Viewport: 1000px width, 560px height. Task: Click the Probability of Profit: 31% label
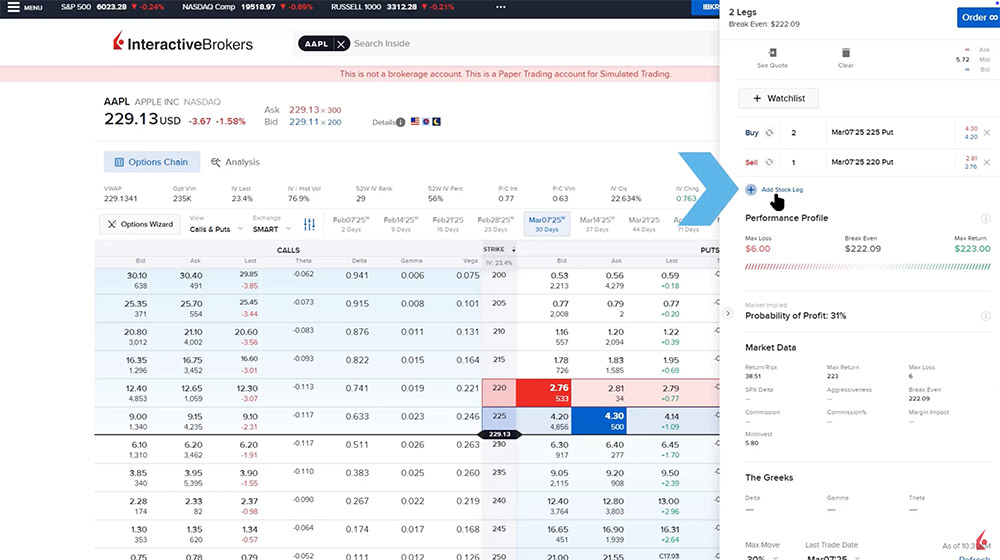795,316
